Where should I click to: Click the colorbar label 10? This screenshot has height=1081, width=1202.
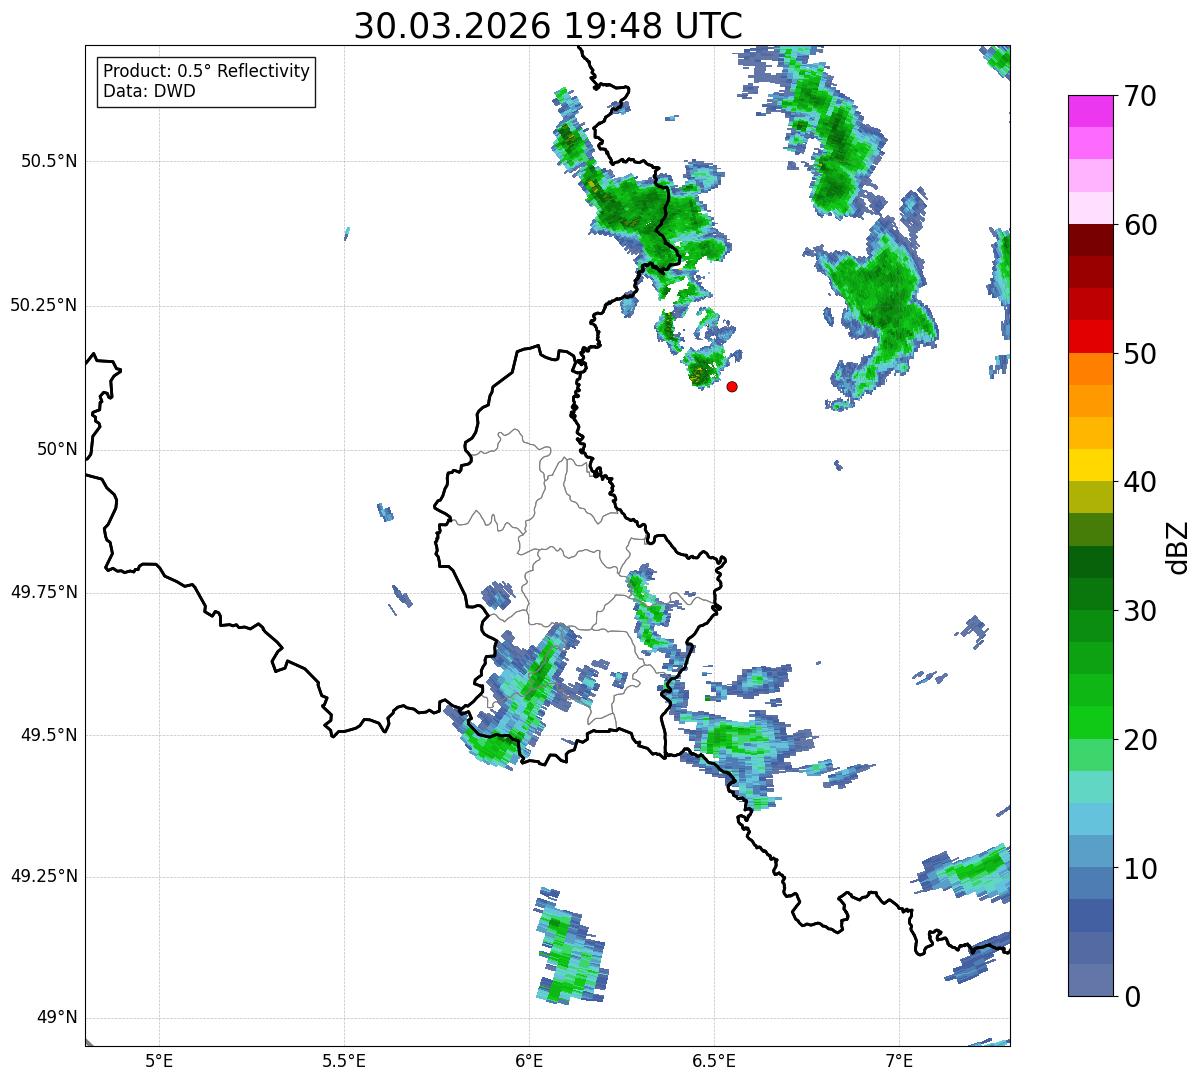[1139, 868]
